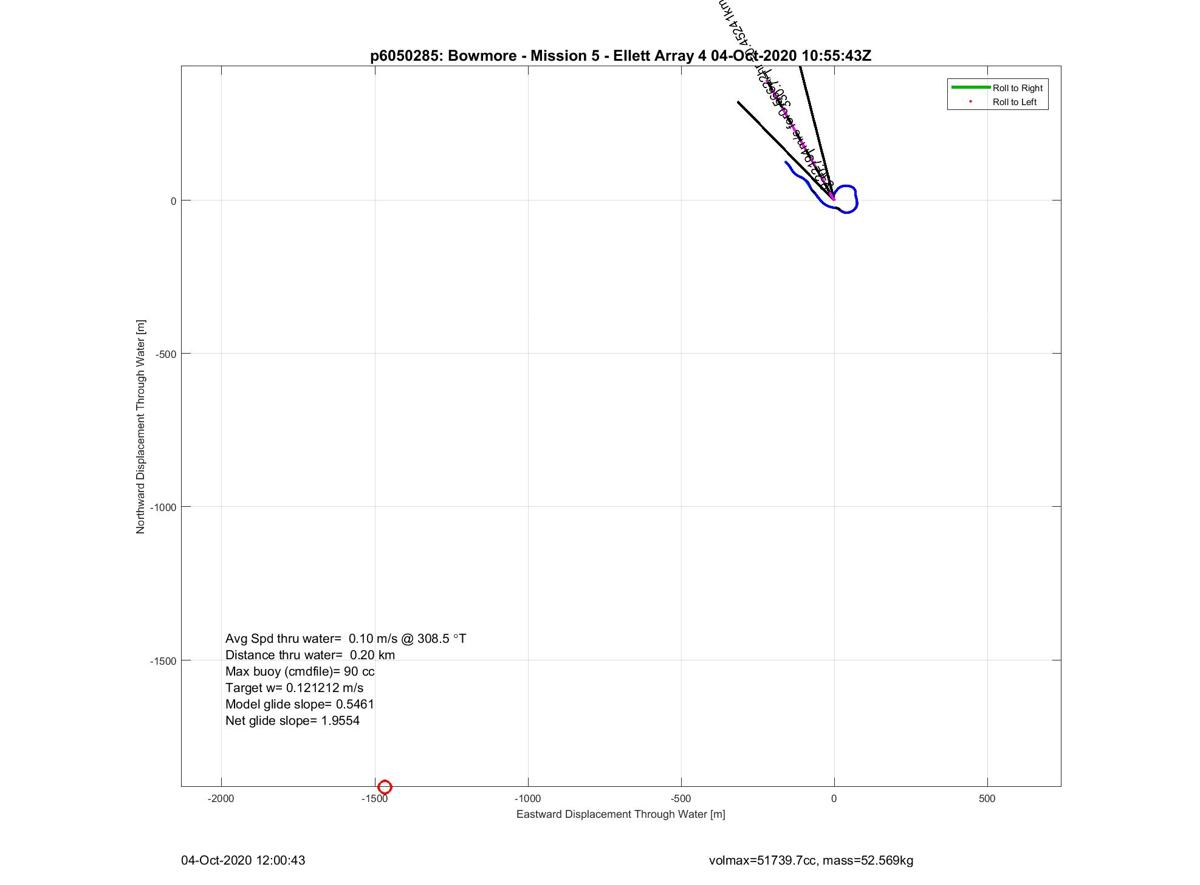Click the 'Northward Displacement Through Water [m]' axis label
1200x885 pixels.
coord(141,426)
